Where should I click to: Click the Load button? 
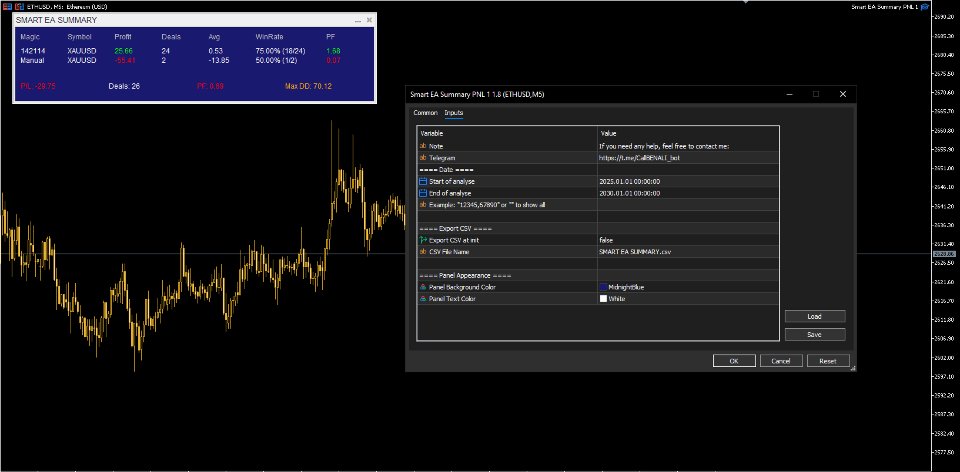click(815, 317)
